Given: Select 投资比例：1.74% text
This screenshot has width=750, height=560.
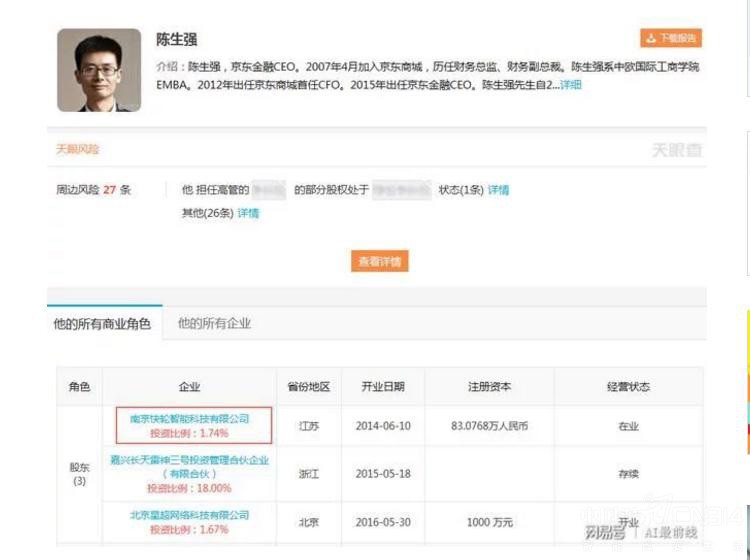Looking at the screenshot, I should click(x=189, y=433).
